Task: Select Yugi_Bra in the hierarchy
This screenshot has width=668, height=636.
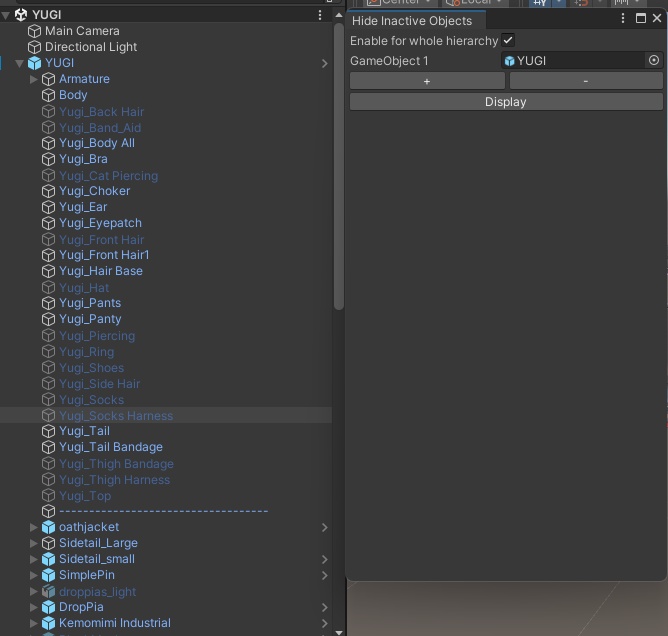Action: pos(83,159)
